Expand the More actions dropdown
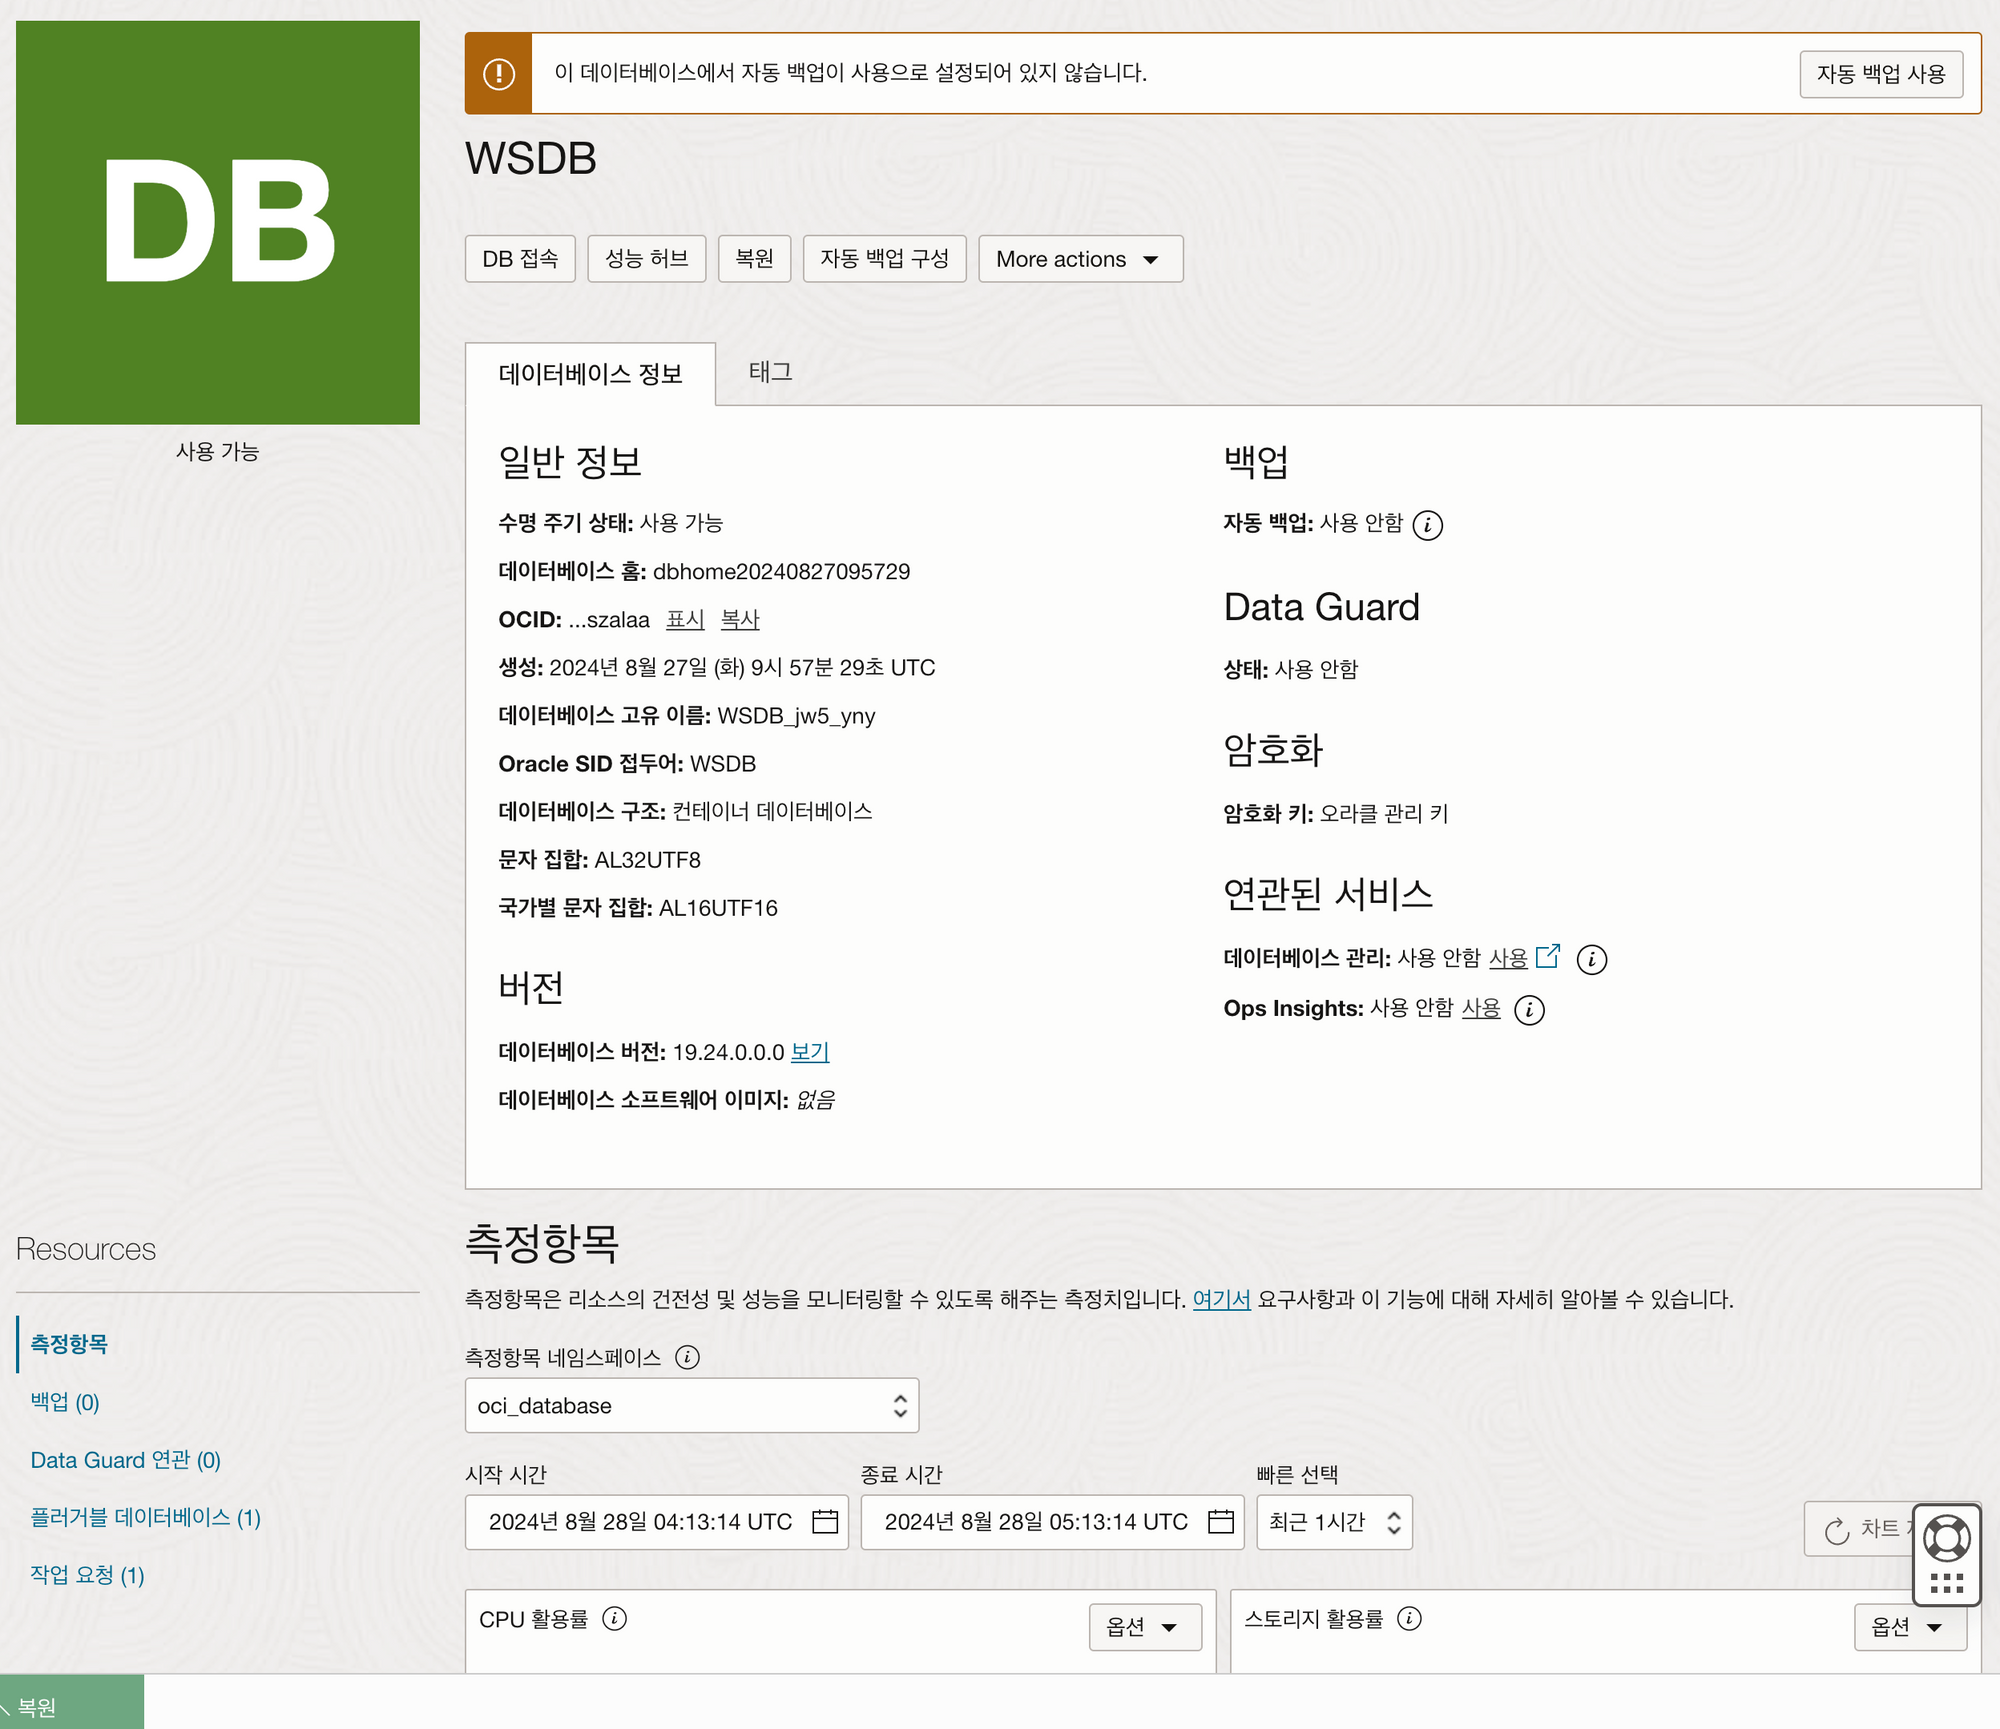 click(1080, 259)
